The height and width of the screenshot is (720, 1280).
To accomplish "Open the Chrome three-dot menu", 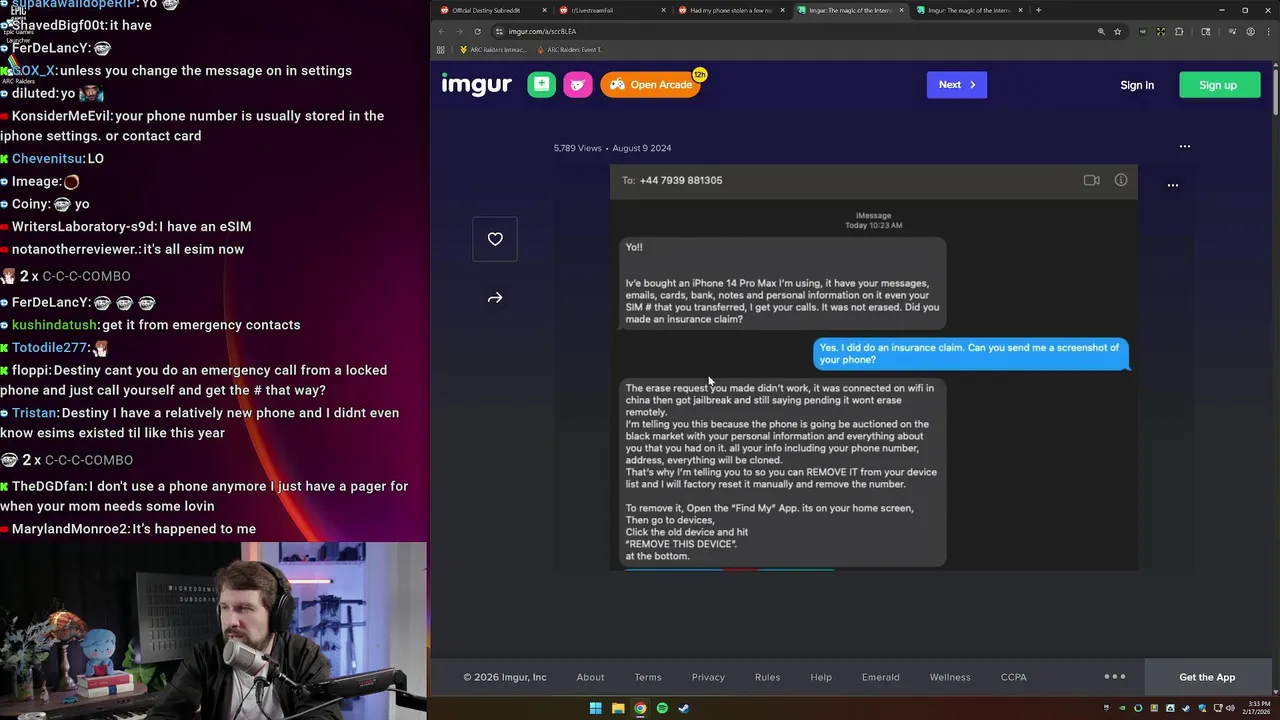I will pos(1268,31).
